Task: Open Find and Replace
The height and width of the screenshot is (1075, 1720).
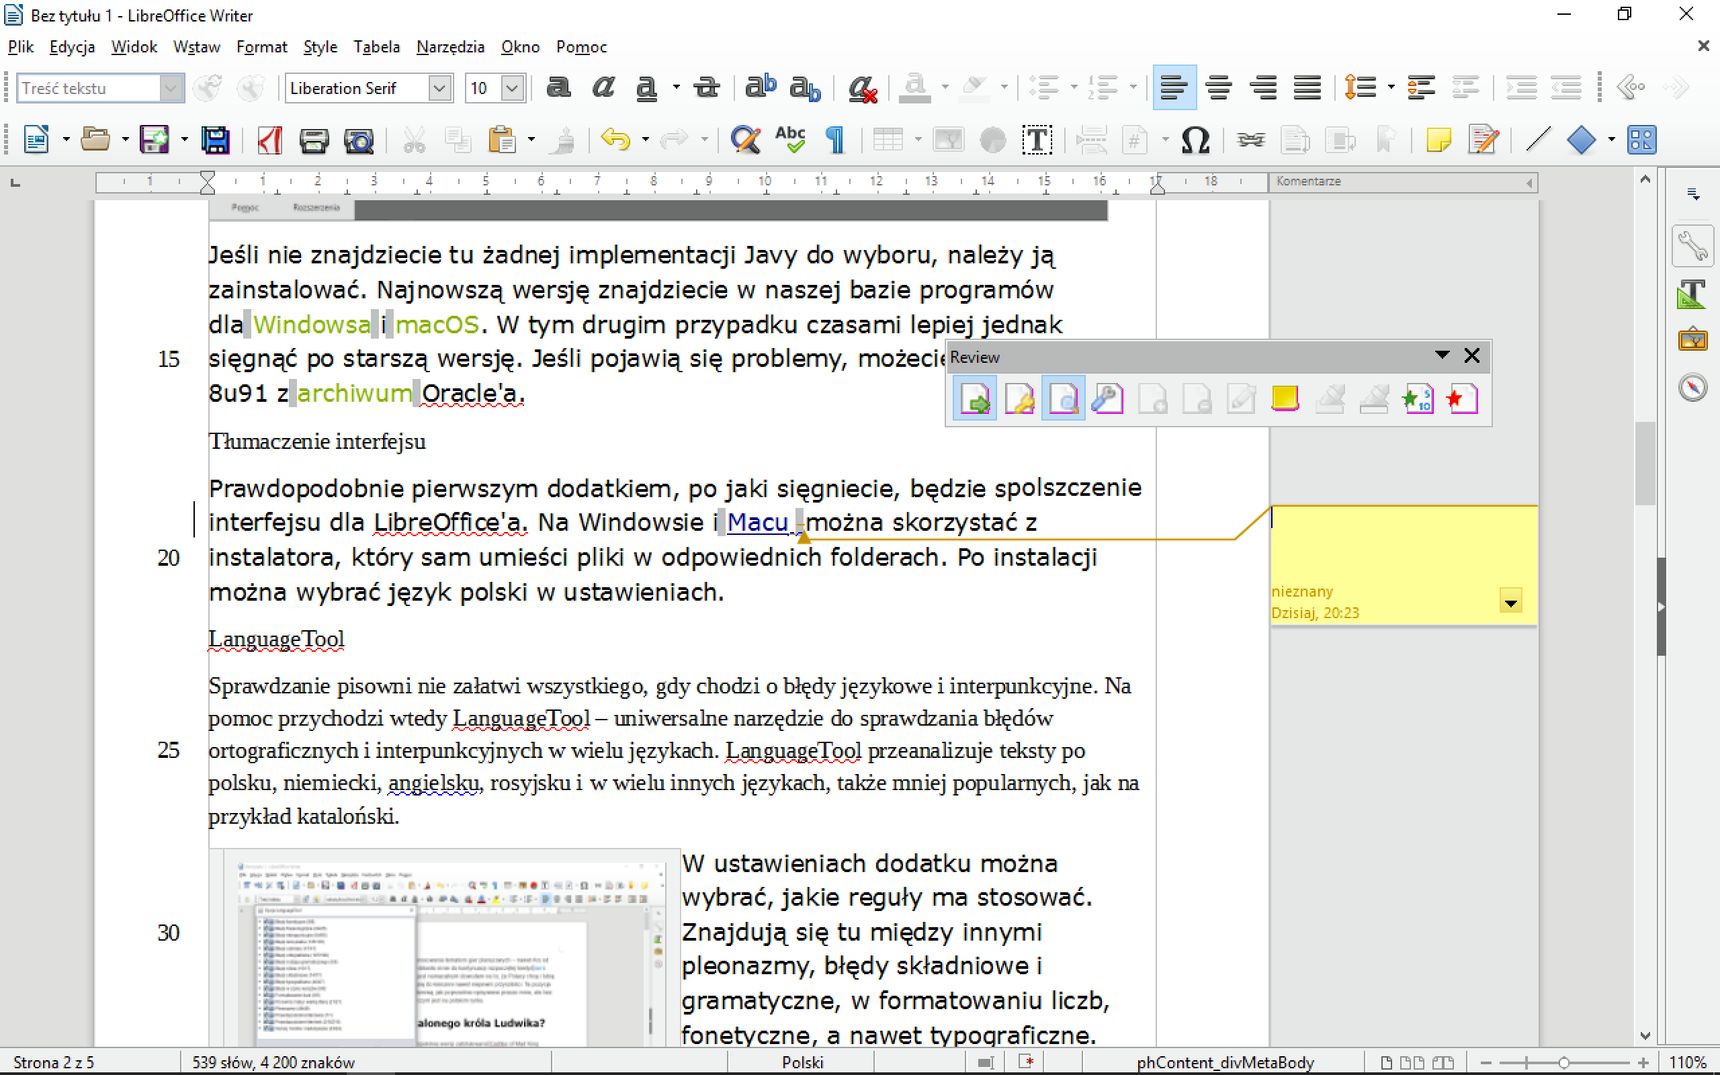Action: [745, 140]
